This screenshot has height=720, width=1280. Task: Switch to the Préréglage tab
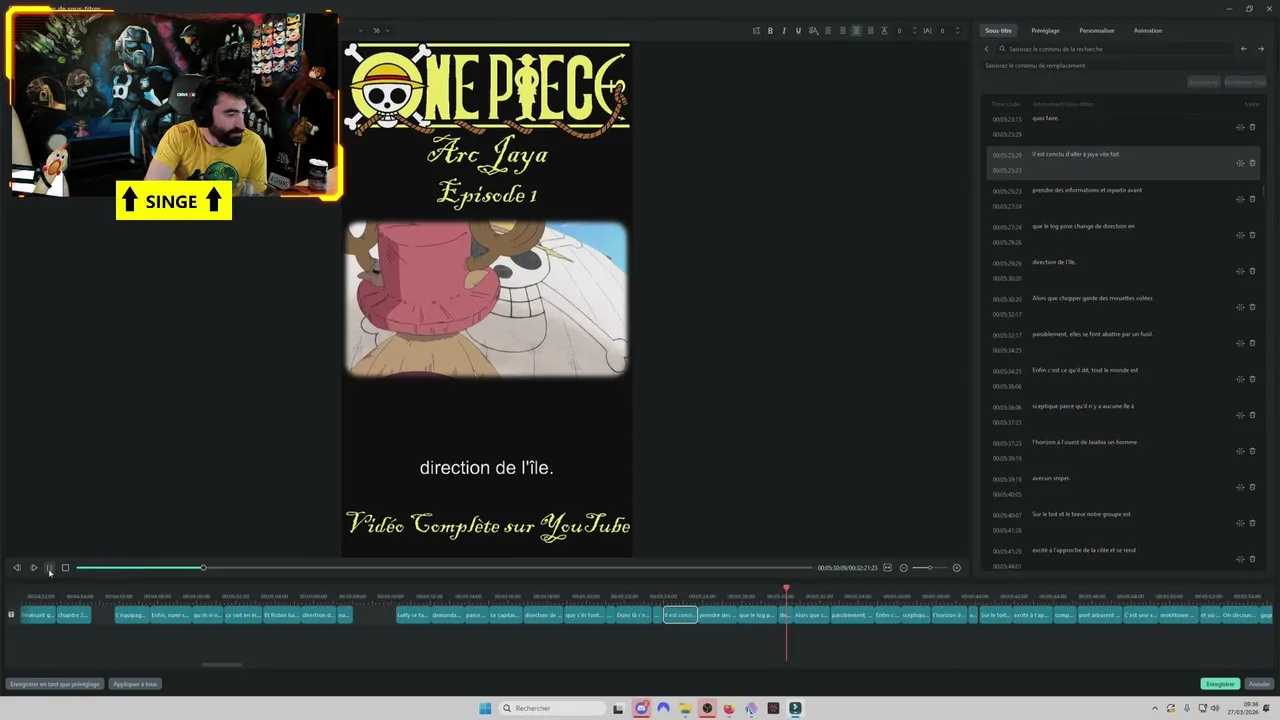[x=1045, y=31]
